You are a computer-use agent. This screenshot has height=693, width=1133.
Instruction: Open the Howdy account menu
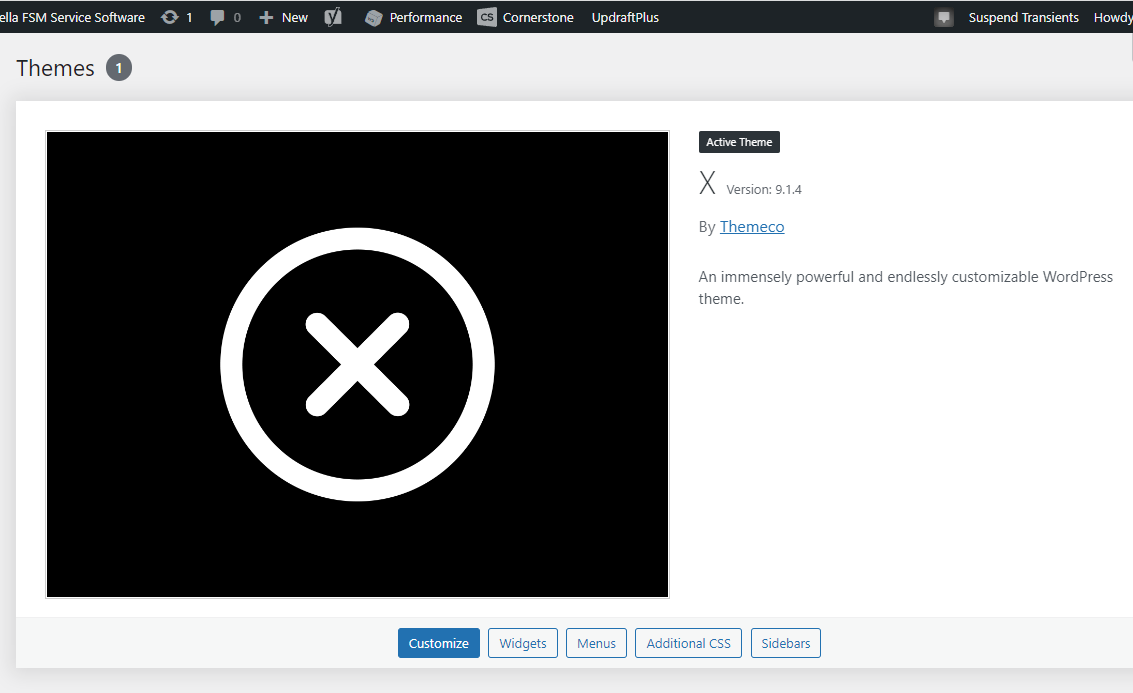(x=1113, y=17)
